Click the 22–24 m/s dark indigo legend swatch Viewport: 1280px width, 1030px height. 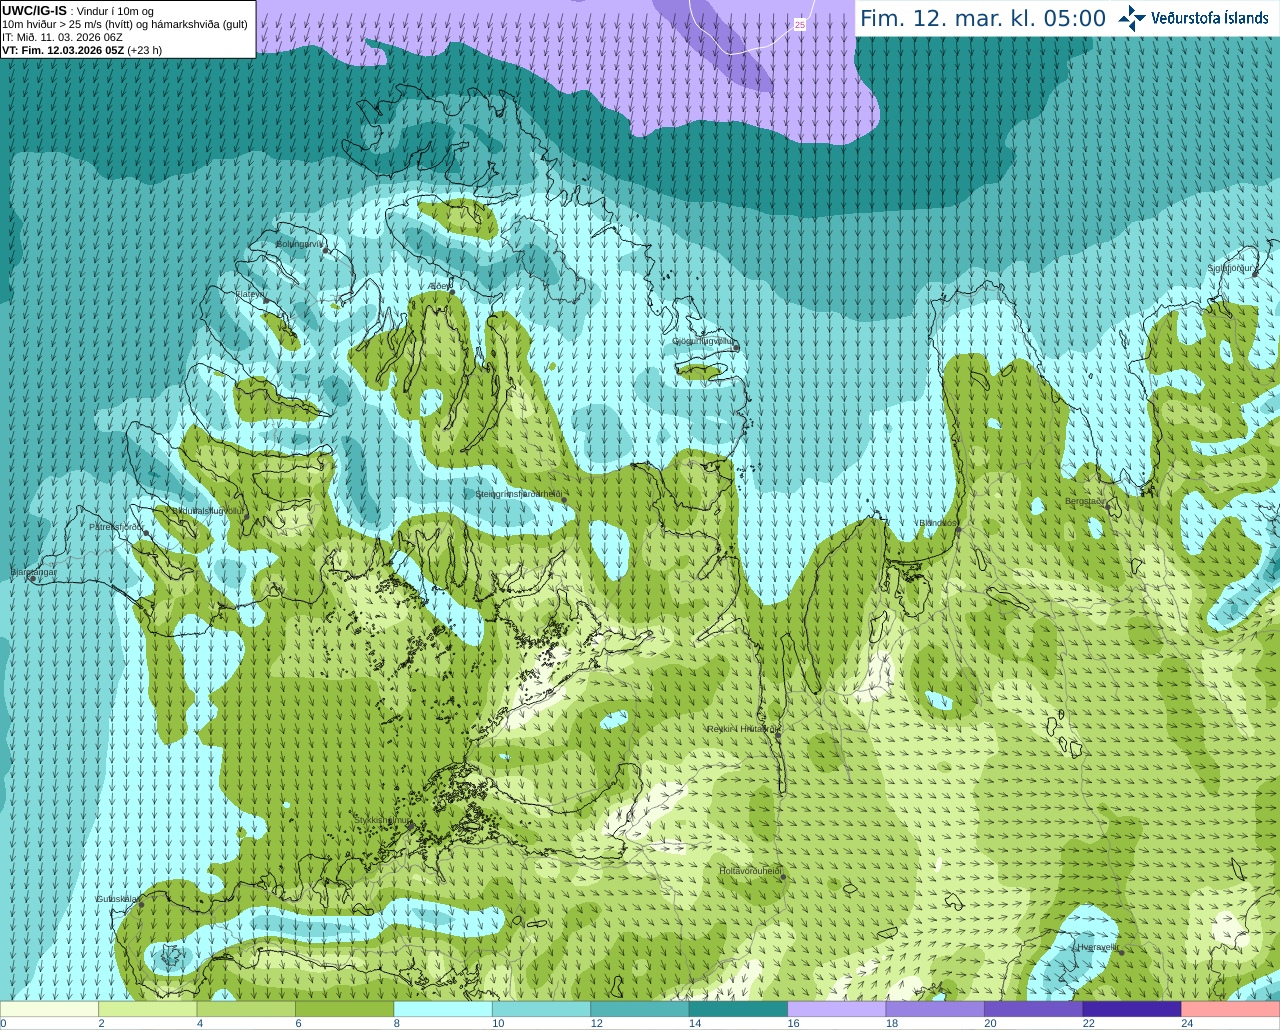(x=1132, y=1009)
